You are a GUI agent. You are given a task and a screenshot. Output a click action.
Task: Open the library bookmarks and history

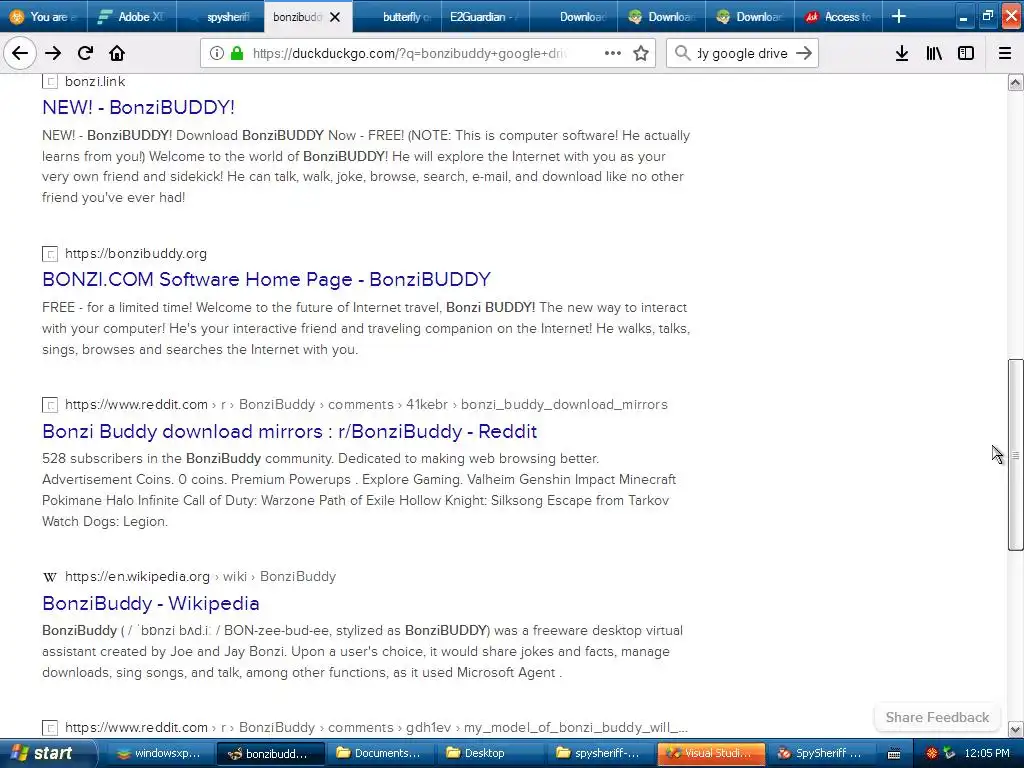[934, 54]
